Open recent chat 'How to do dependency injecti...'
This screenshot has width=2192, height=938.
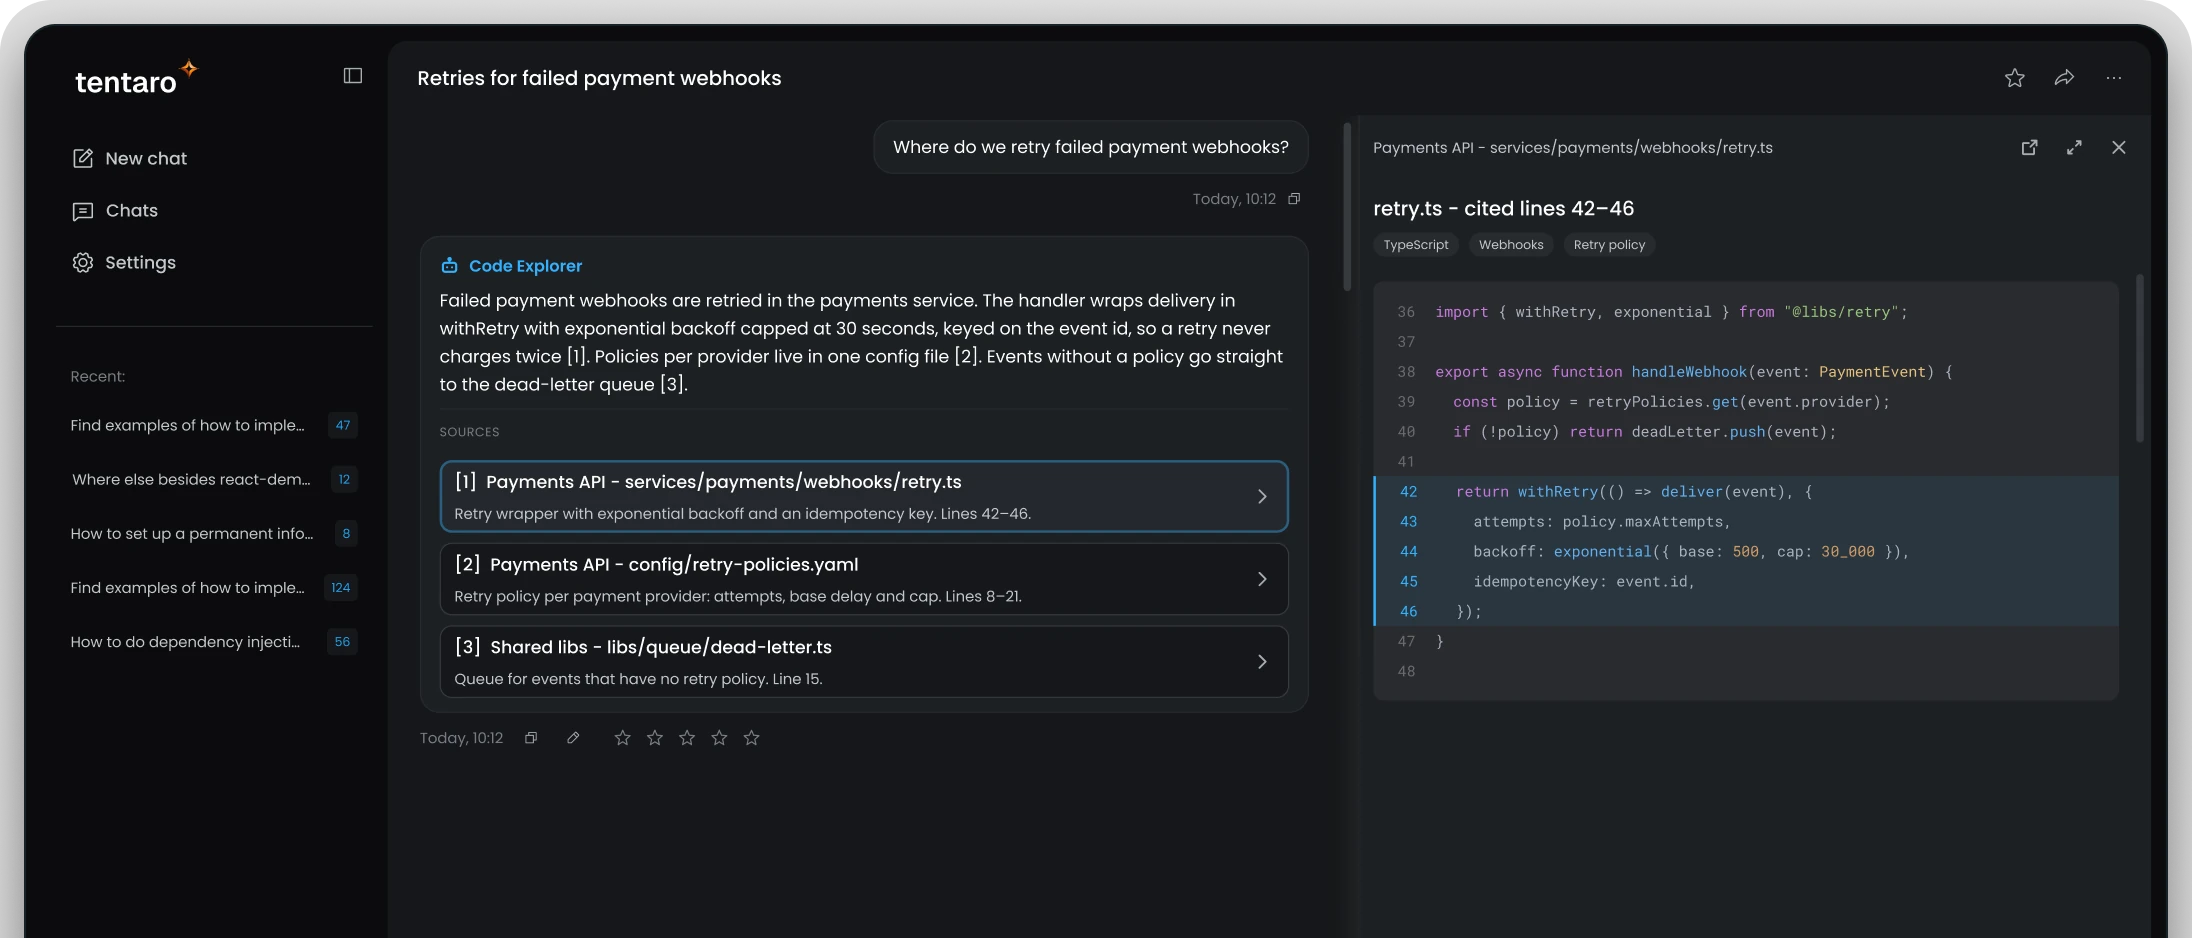point(214,641)
